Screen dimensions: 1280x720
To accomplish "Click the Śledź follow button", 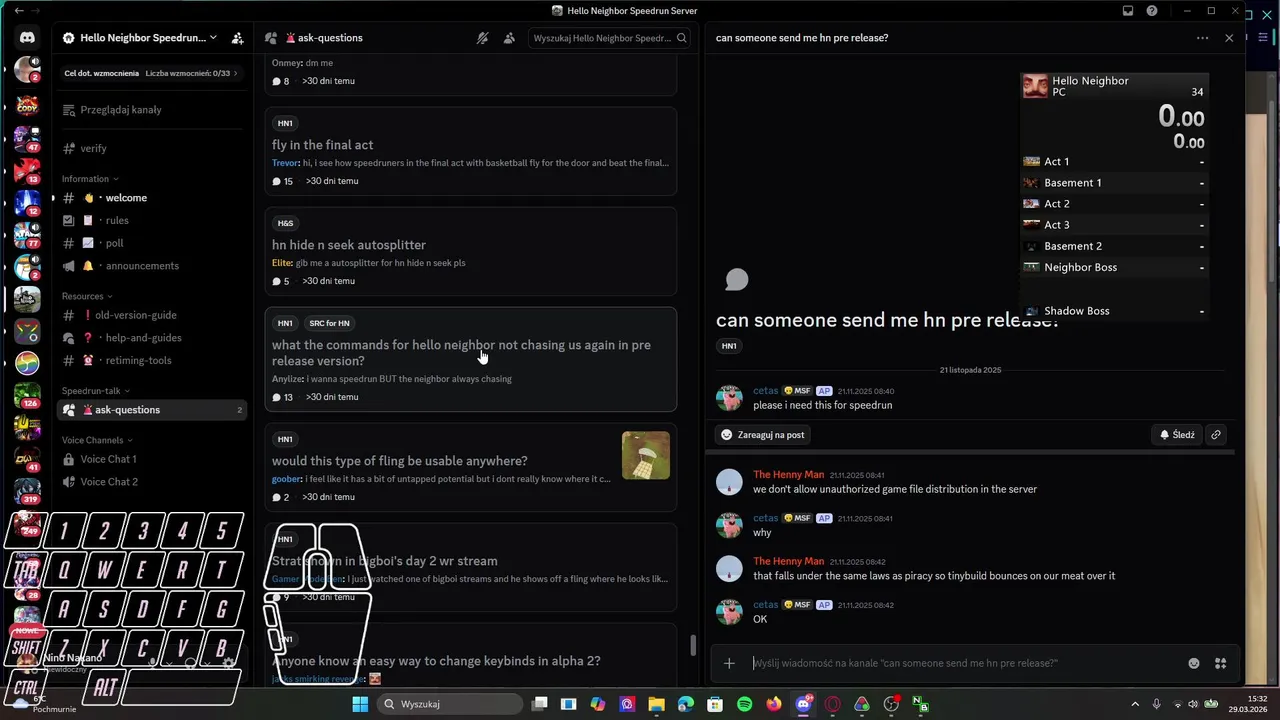I will pyautogui.click(x=1176, y=435).
